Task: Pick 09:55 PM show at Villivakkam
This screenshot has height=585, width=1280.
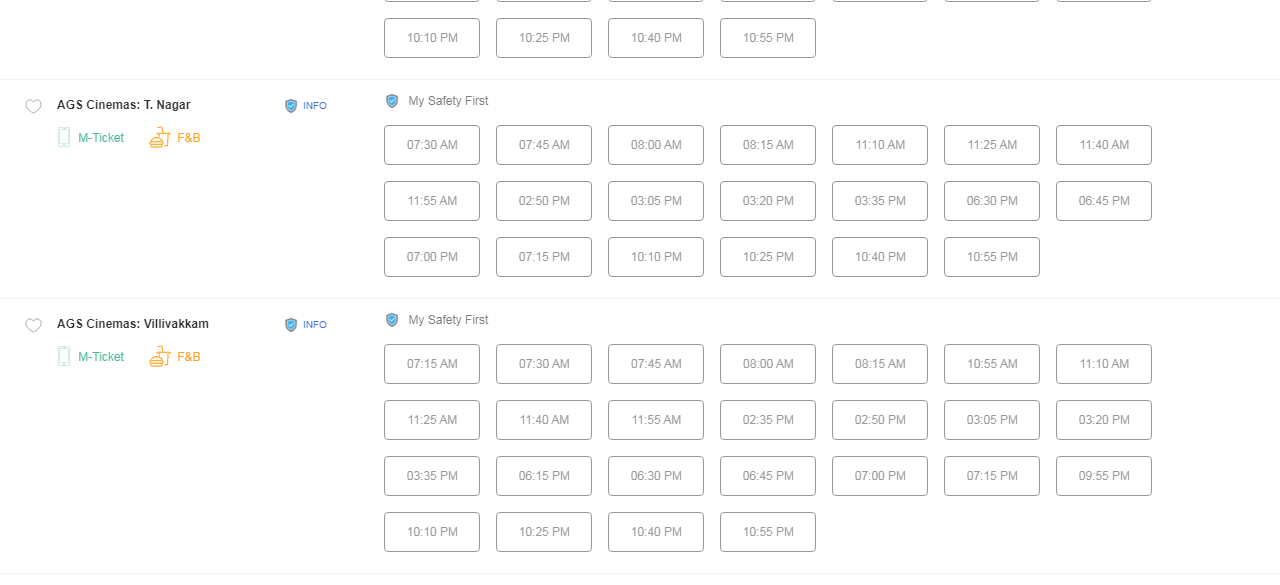Action: (1104, 476)
